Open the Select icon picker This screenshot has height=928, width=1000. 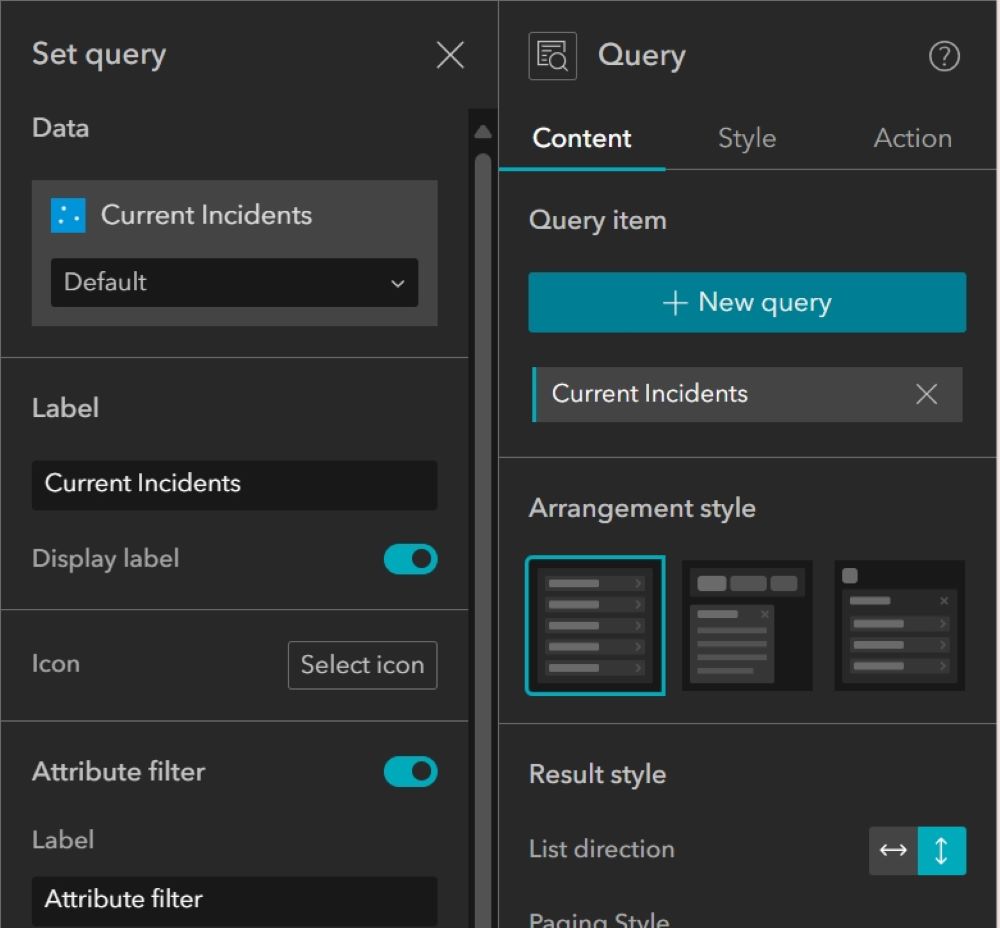[x=362, y=665]
